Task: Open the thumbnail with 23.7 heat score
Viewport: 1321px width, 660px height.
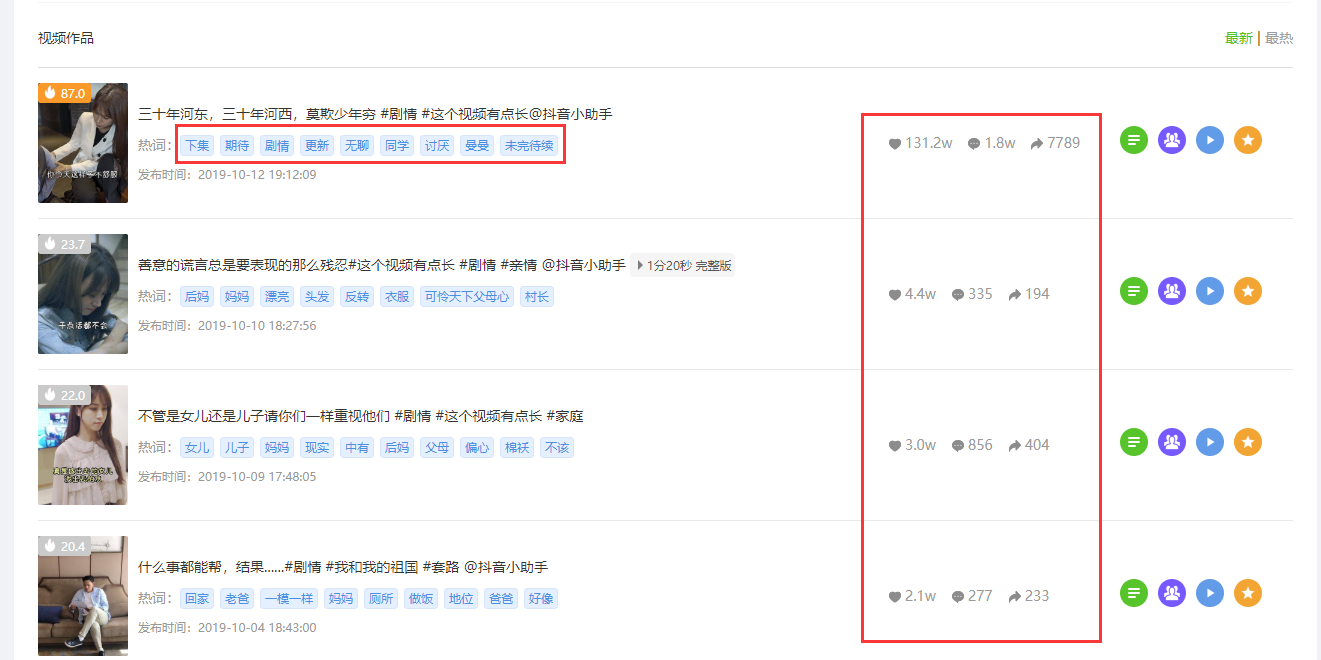Action: coord(83,294)
